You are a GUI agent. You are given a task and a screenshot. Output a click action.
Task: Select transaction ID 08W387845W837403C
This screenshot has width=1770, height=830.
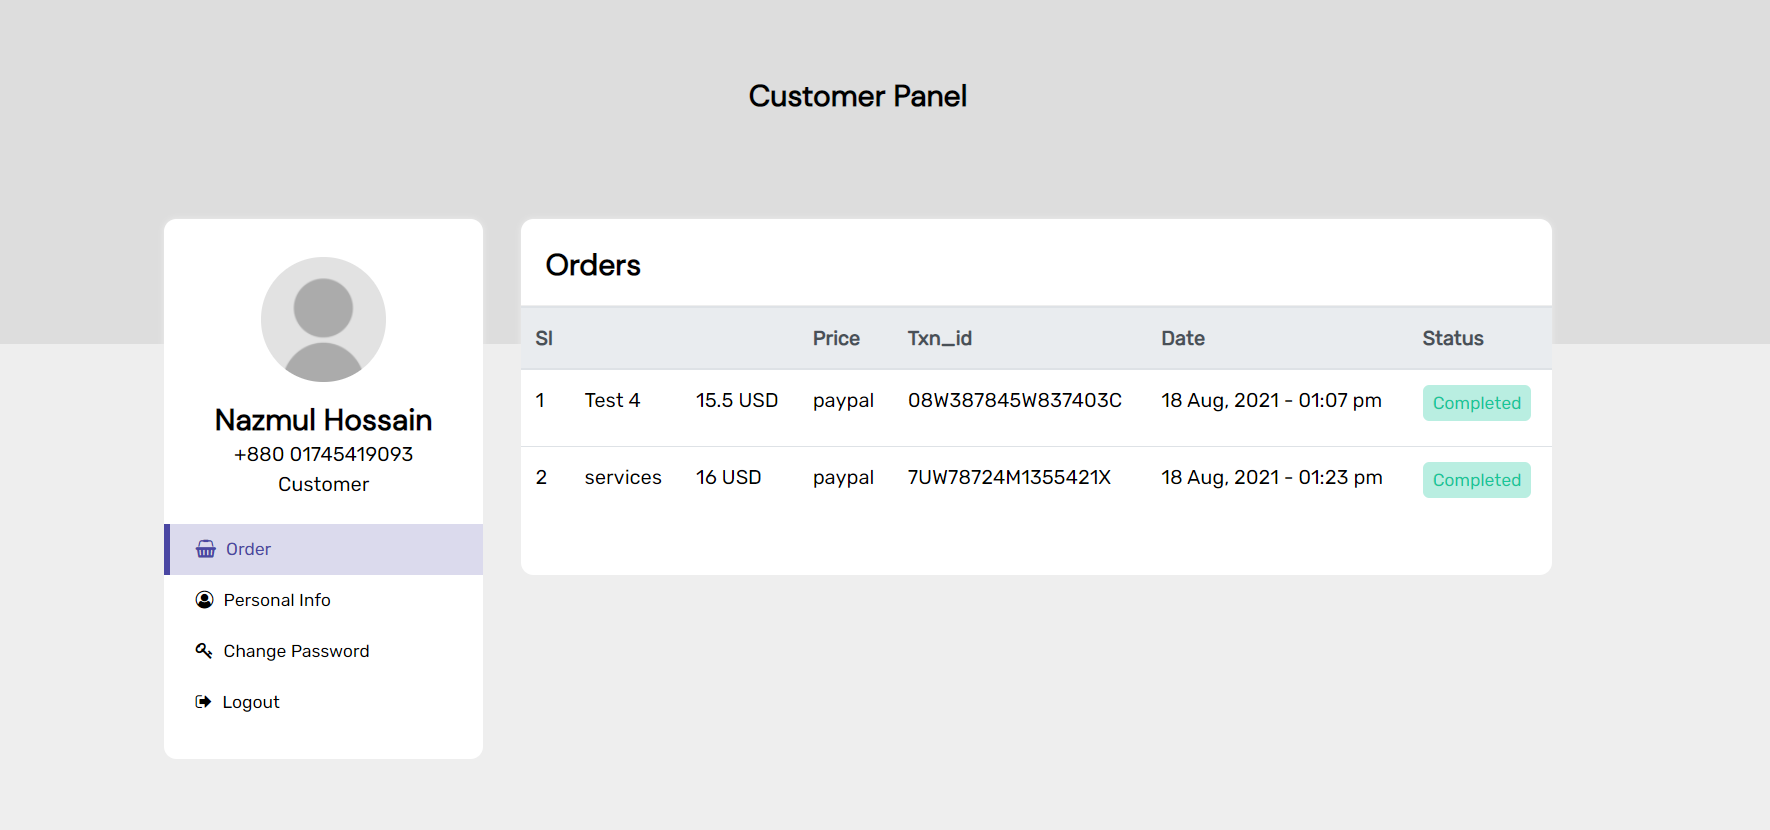(x=1014, y=400)
